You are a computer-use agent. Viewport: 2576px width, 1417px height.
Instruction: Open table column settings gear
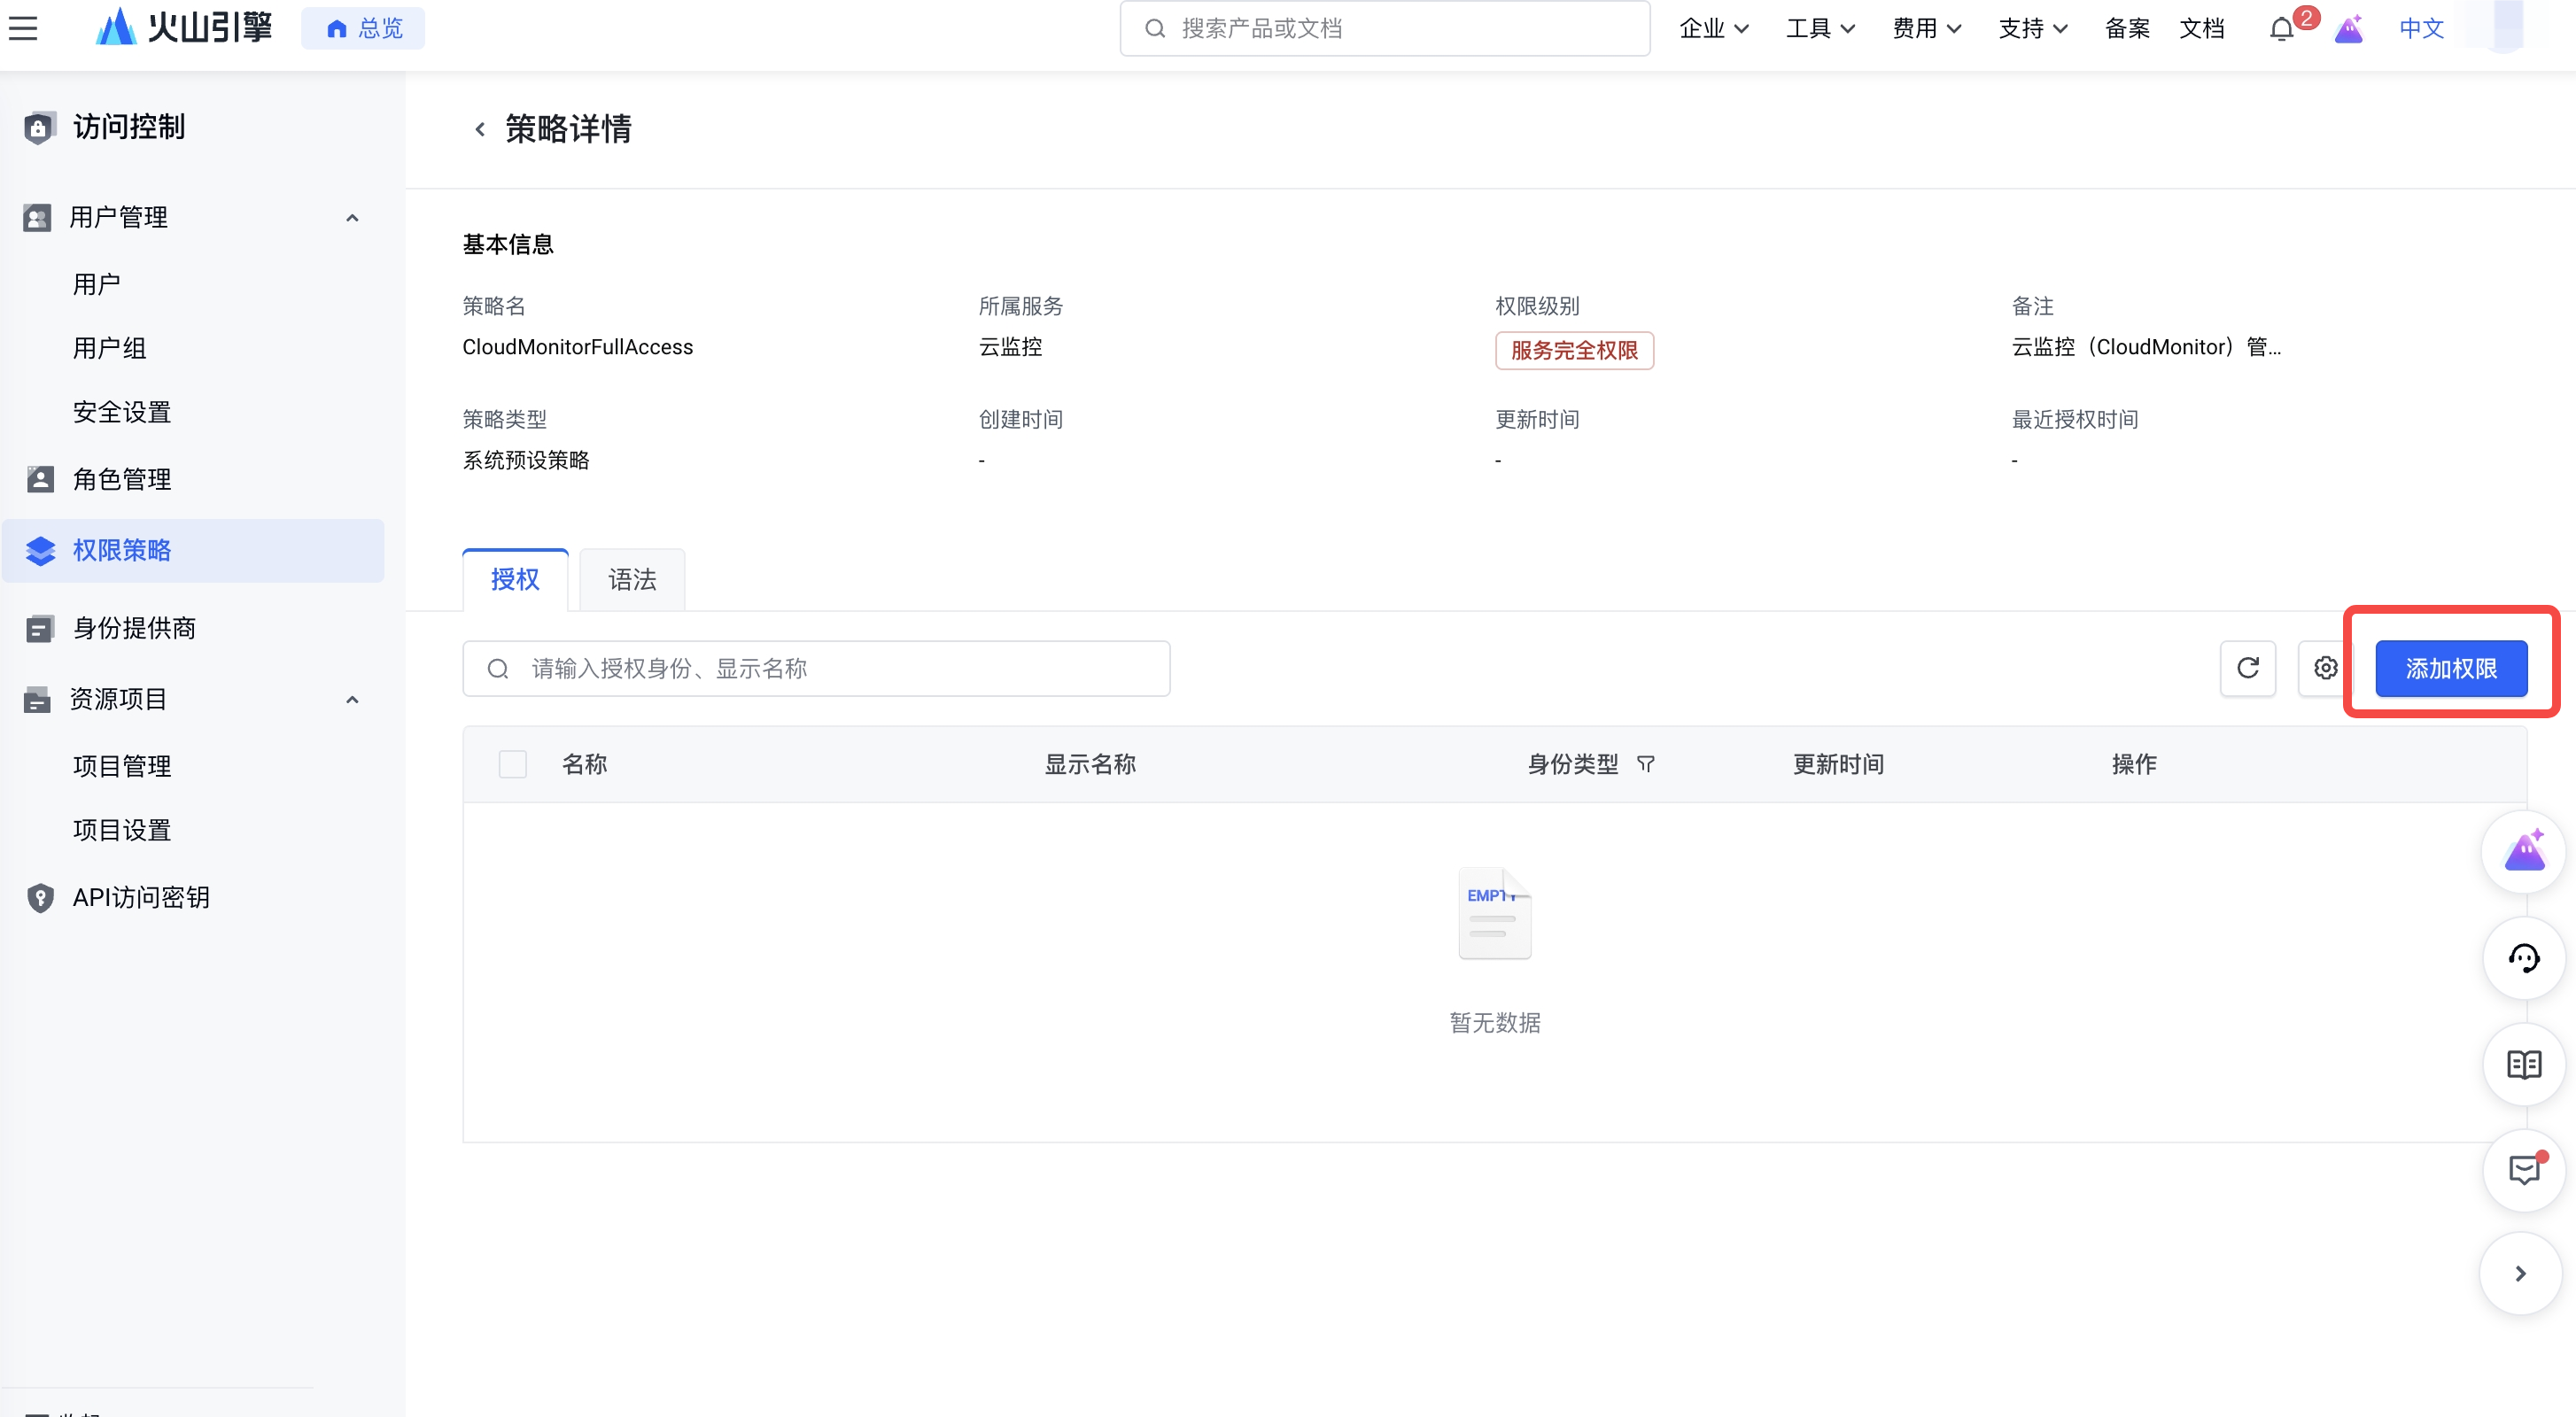pos(2325,668)
